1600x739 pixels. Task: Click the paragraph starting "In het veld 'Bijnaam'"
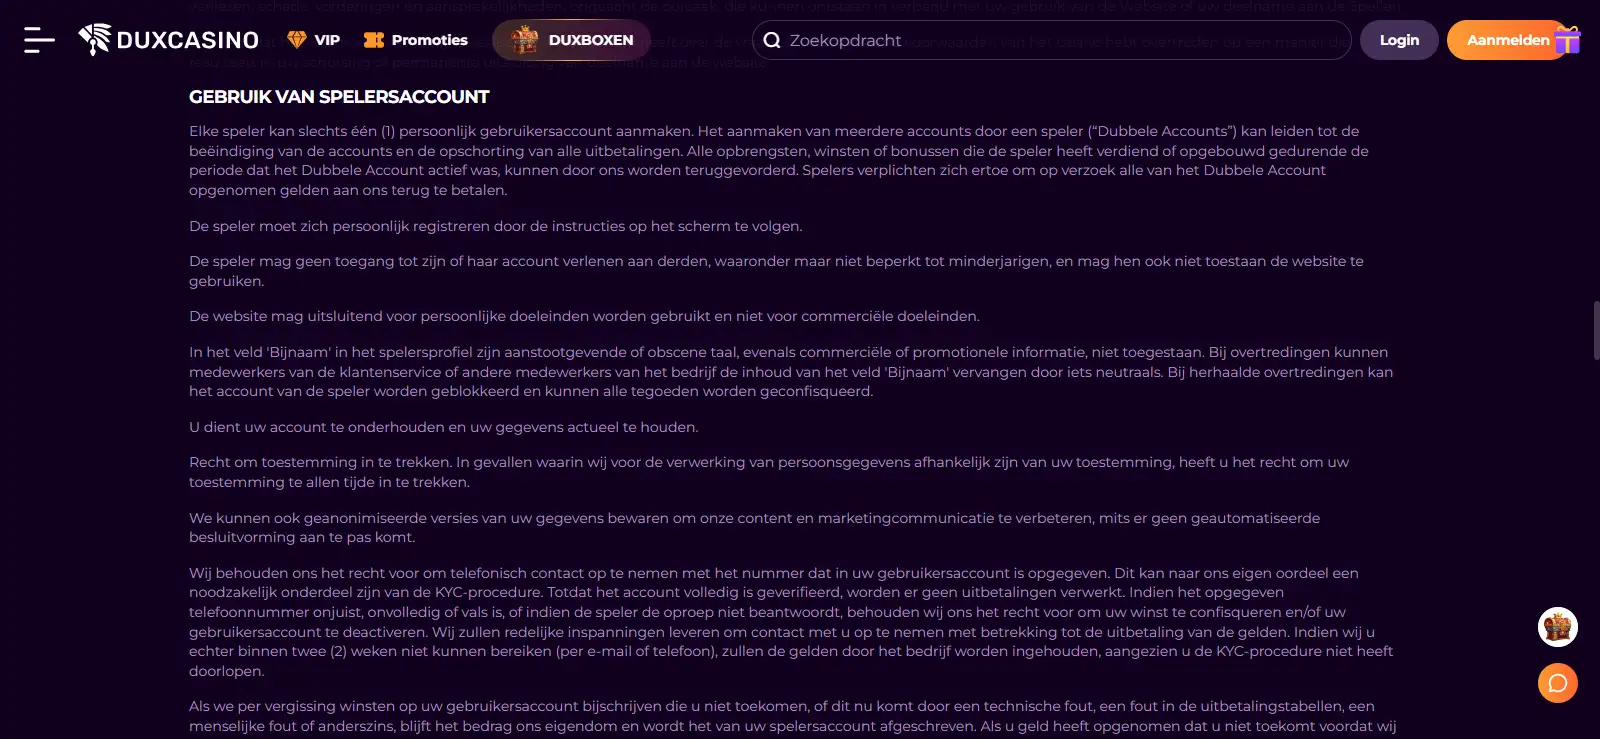pos(791,371)
